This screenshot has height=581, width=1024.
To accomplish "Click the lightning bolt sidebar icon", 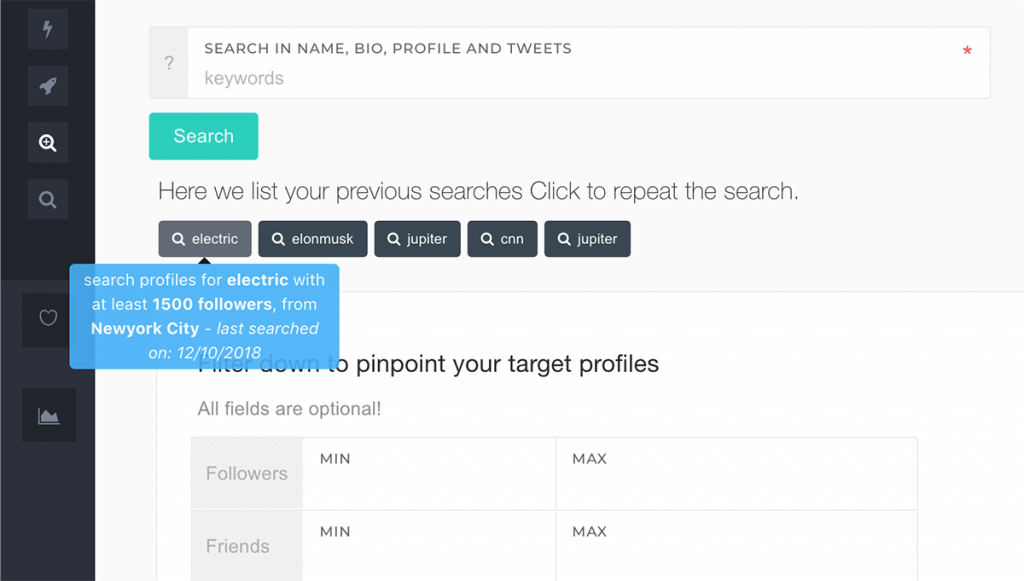I will point(48,29).
